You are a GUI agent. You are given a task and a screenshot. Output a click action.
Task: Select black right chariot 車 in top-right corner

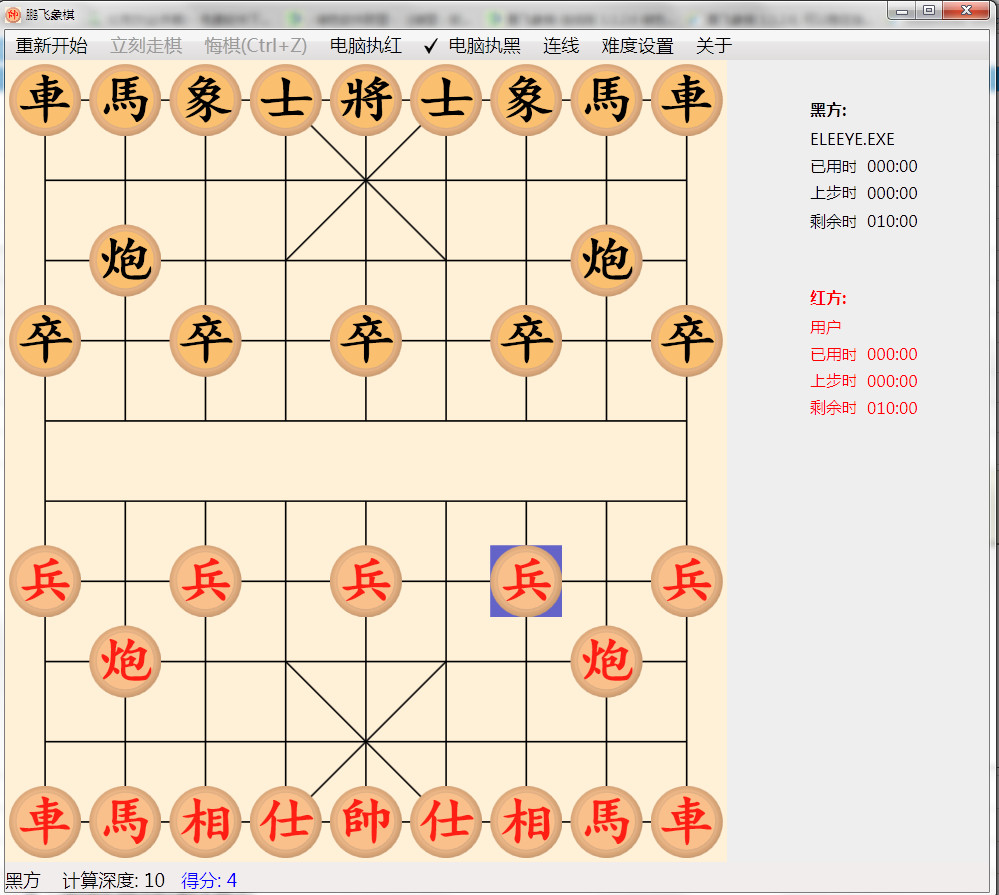pos(687,99)
